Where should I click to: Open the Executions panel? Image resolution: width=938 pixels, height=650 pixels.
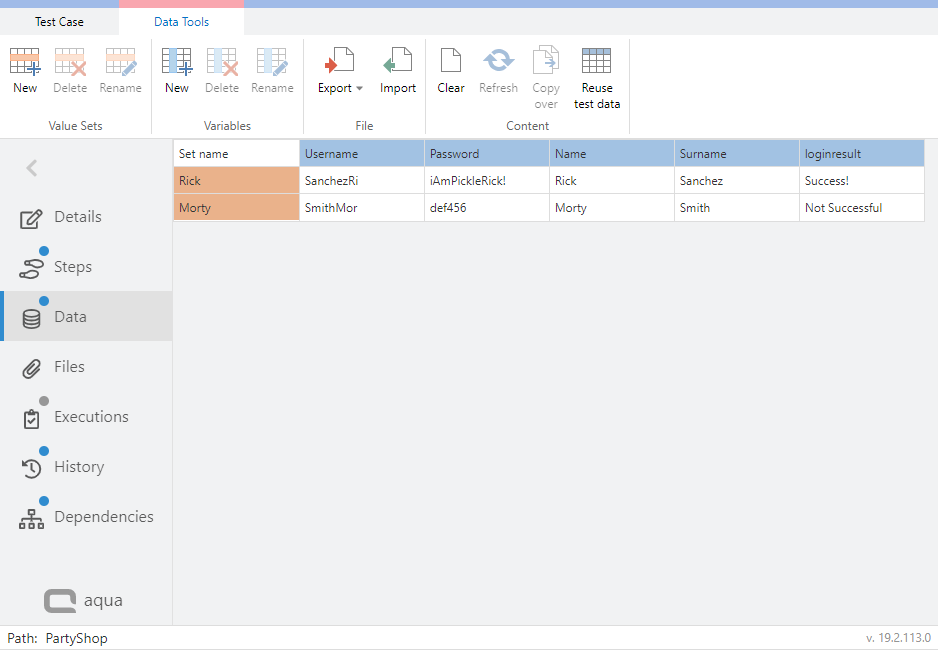91,416
